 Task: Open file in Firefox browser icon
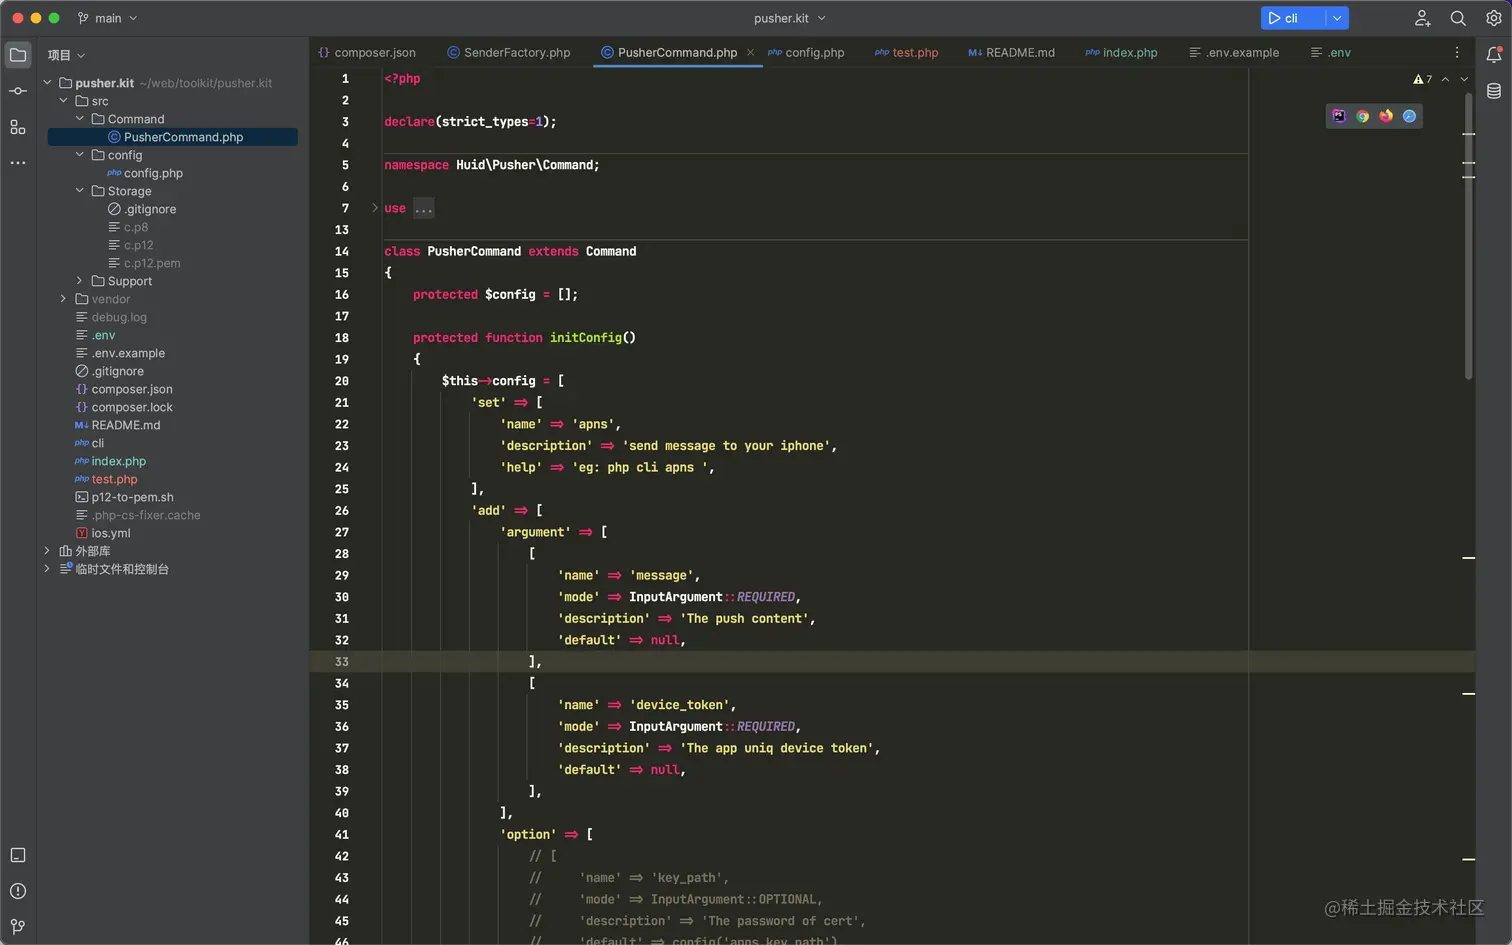tap(1386, 116)
